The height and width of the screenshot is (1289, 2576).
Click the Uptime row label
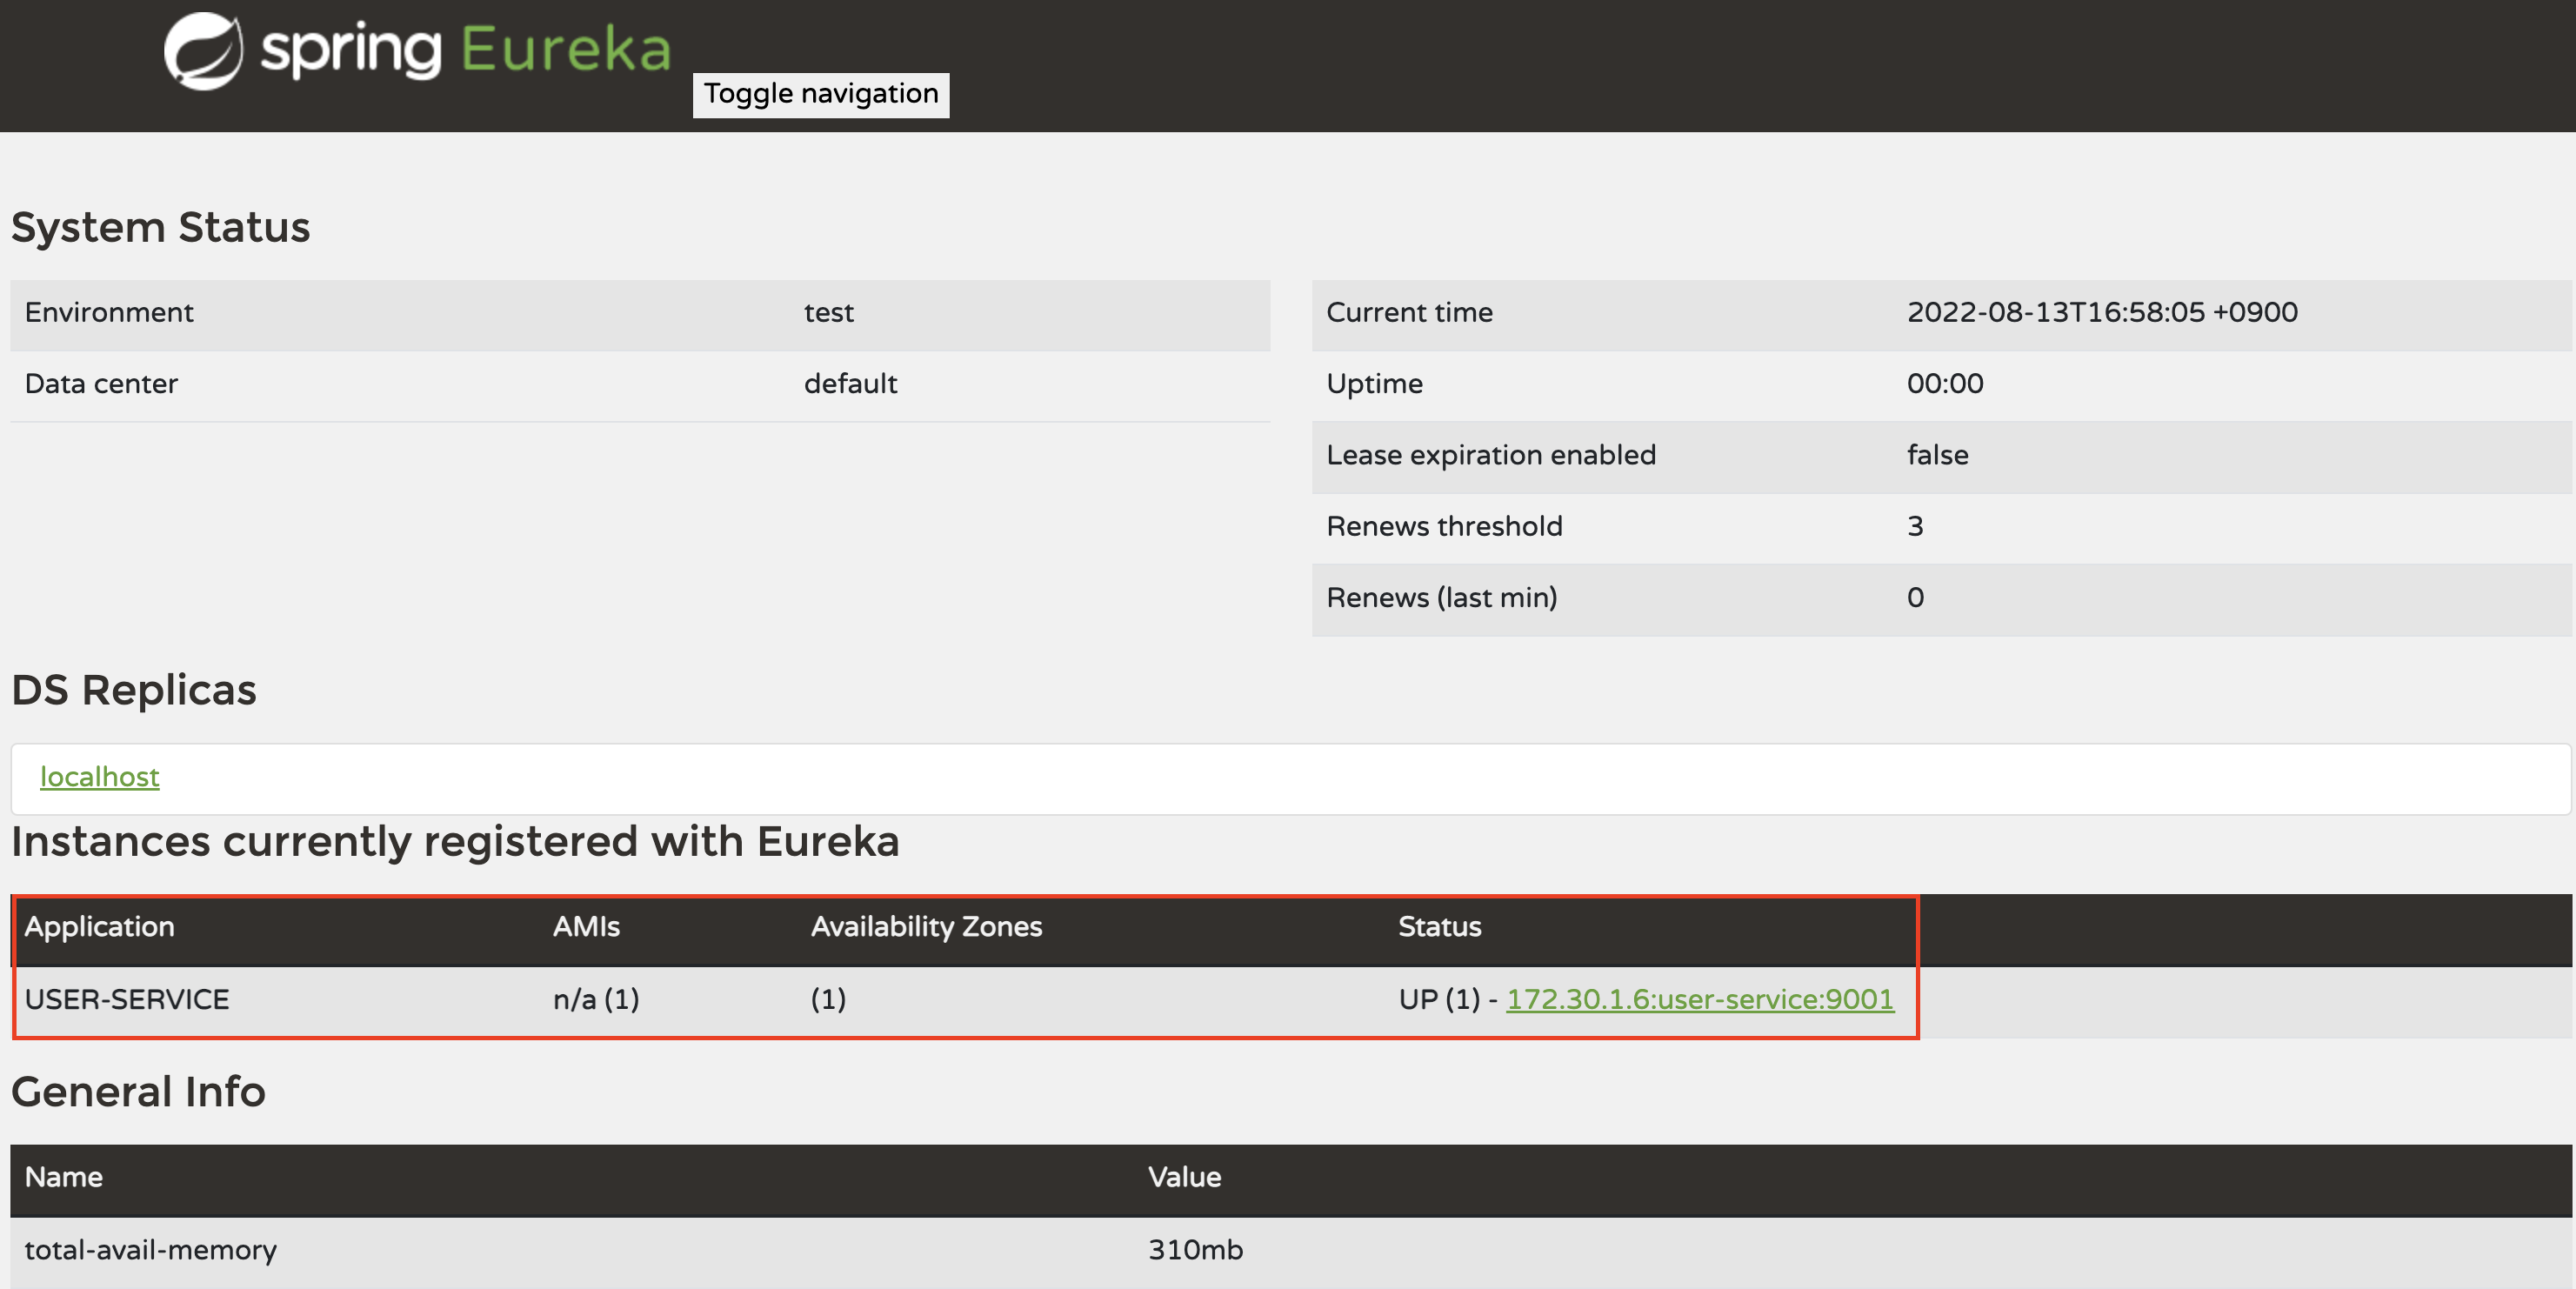(x=1374, y=384)
